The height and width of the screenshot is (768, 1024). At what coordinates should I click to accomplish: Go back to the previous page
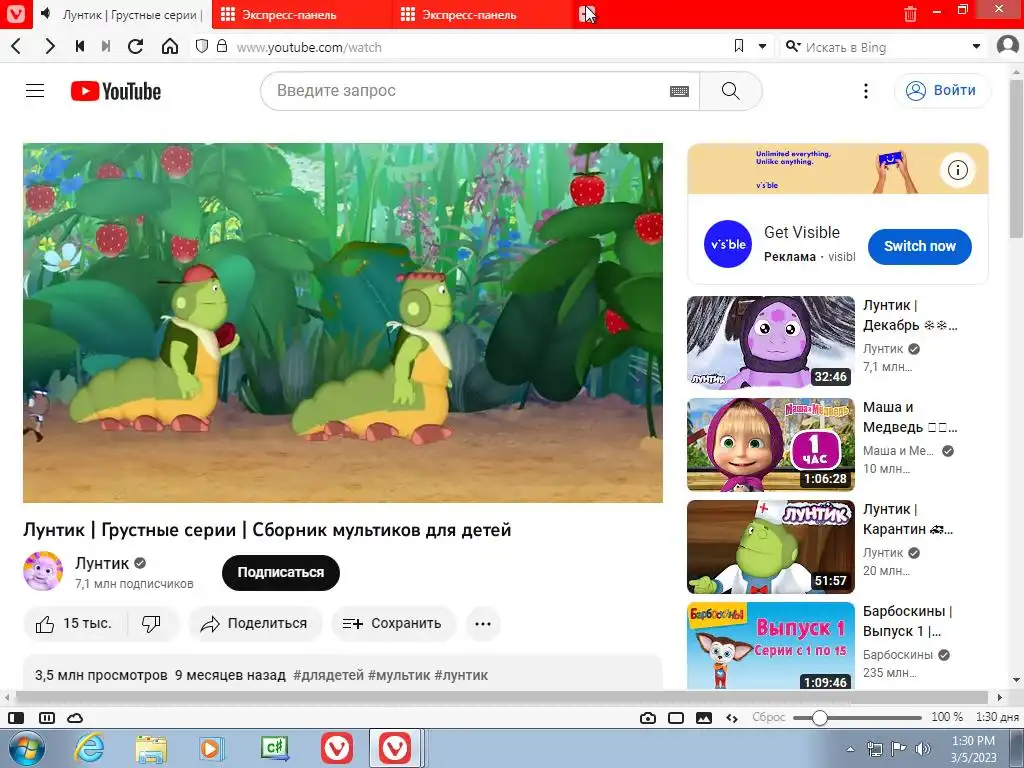tap(17, 46)
